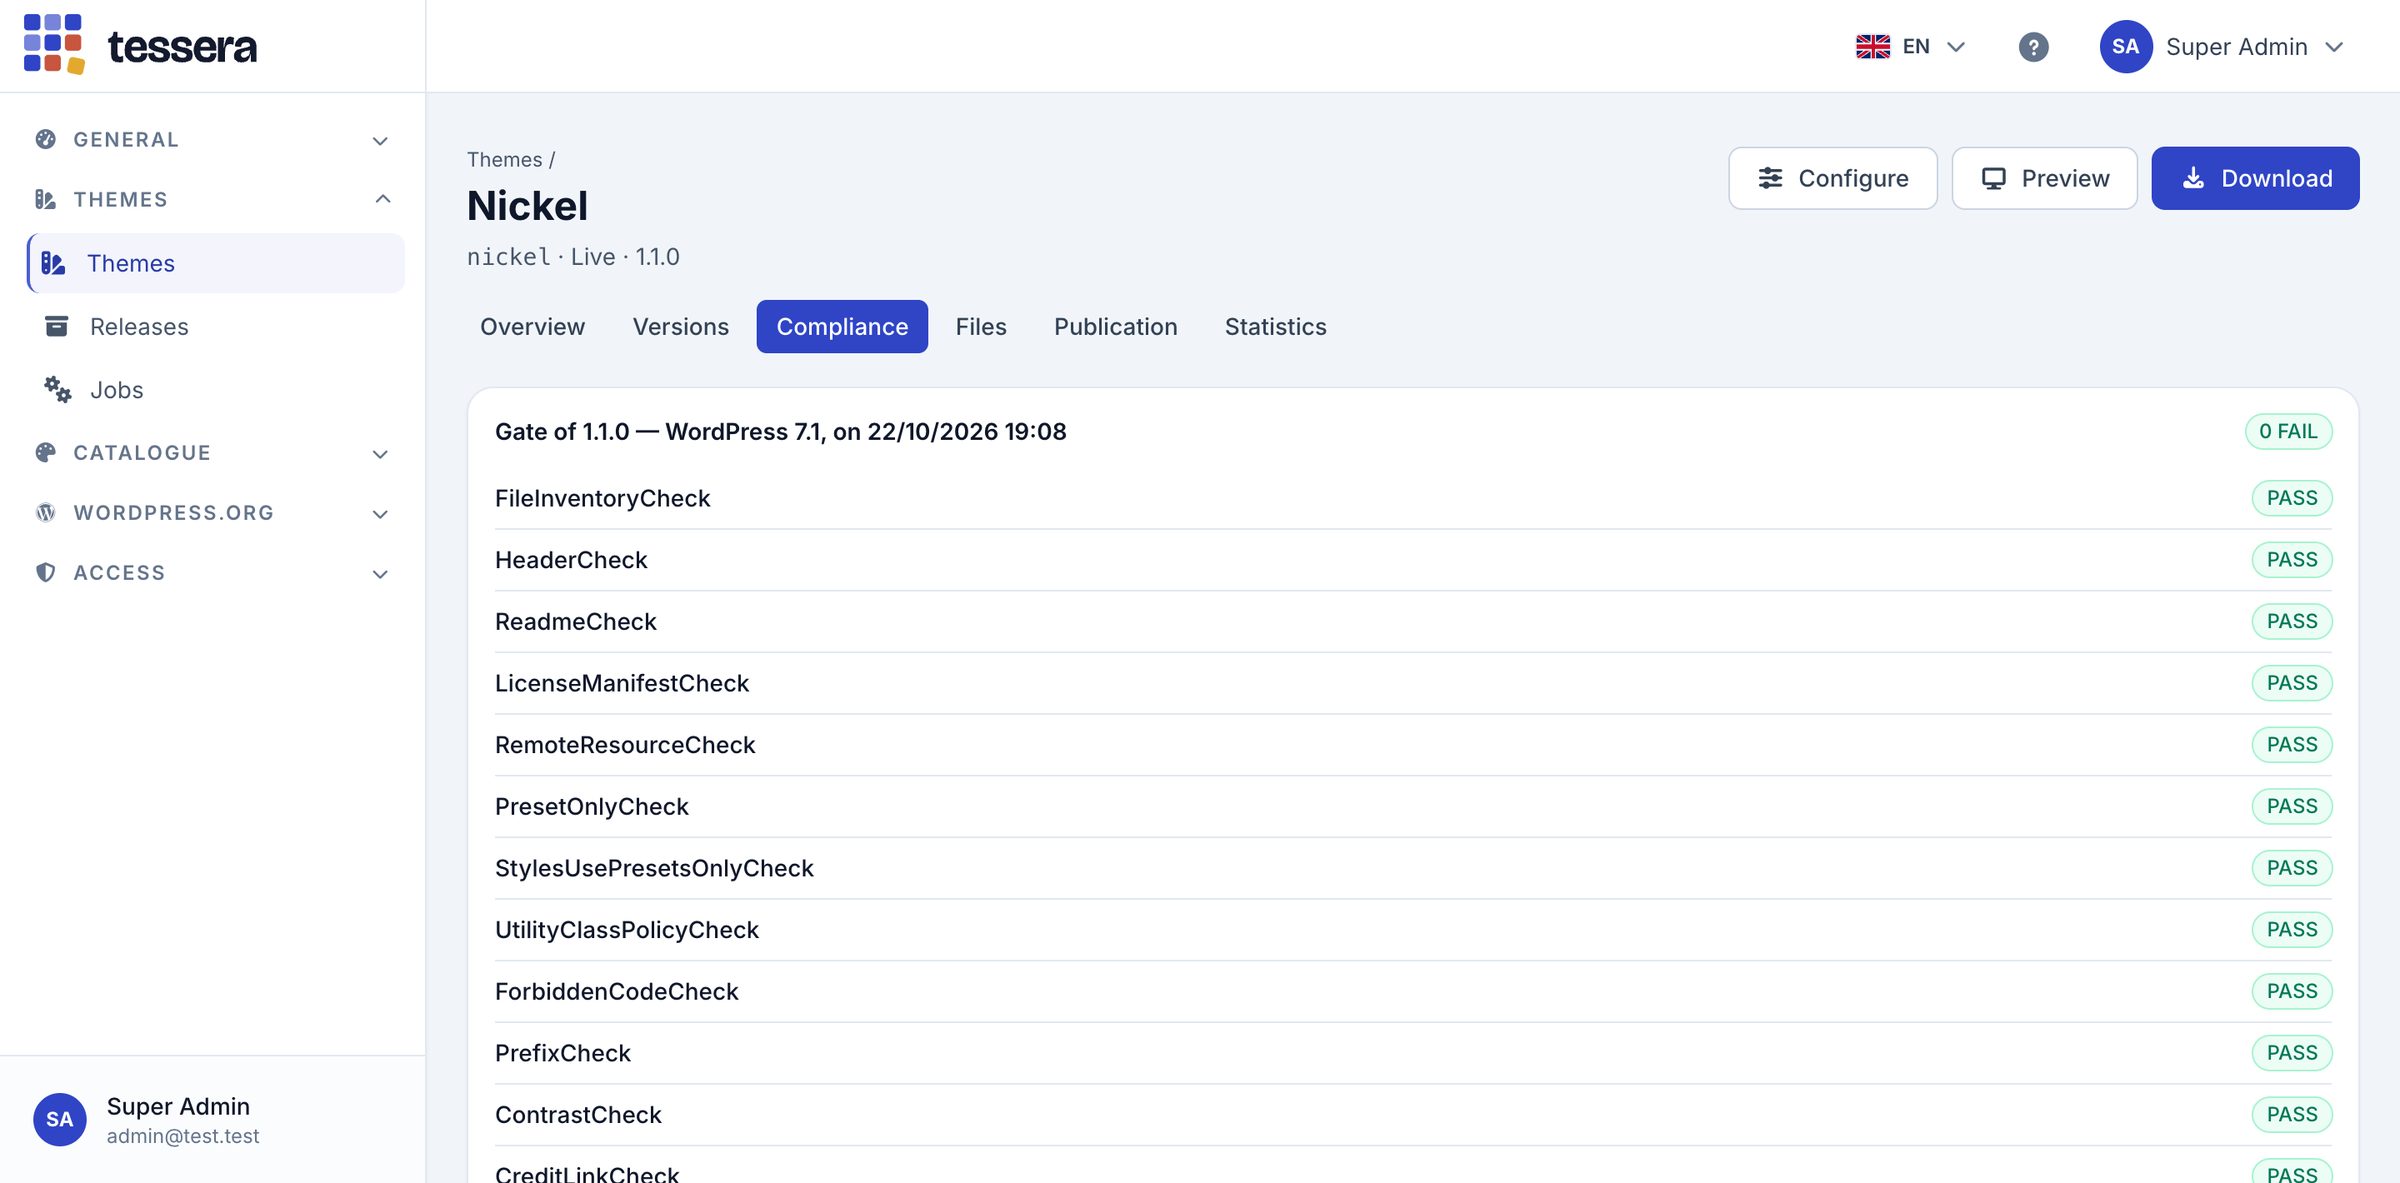Expand the WordPress.org section chevron
This screenshot has height=1183, width=2400.
[380, 513]
